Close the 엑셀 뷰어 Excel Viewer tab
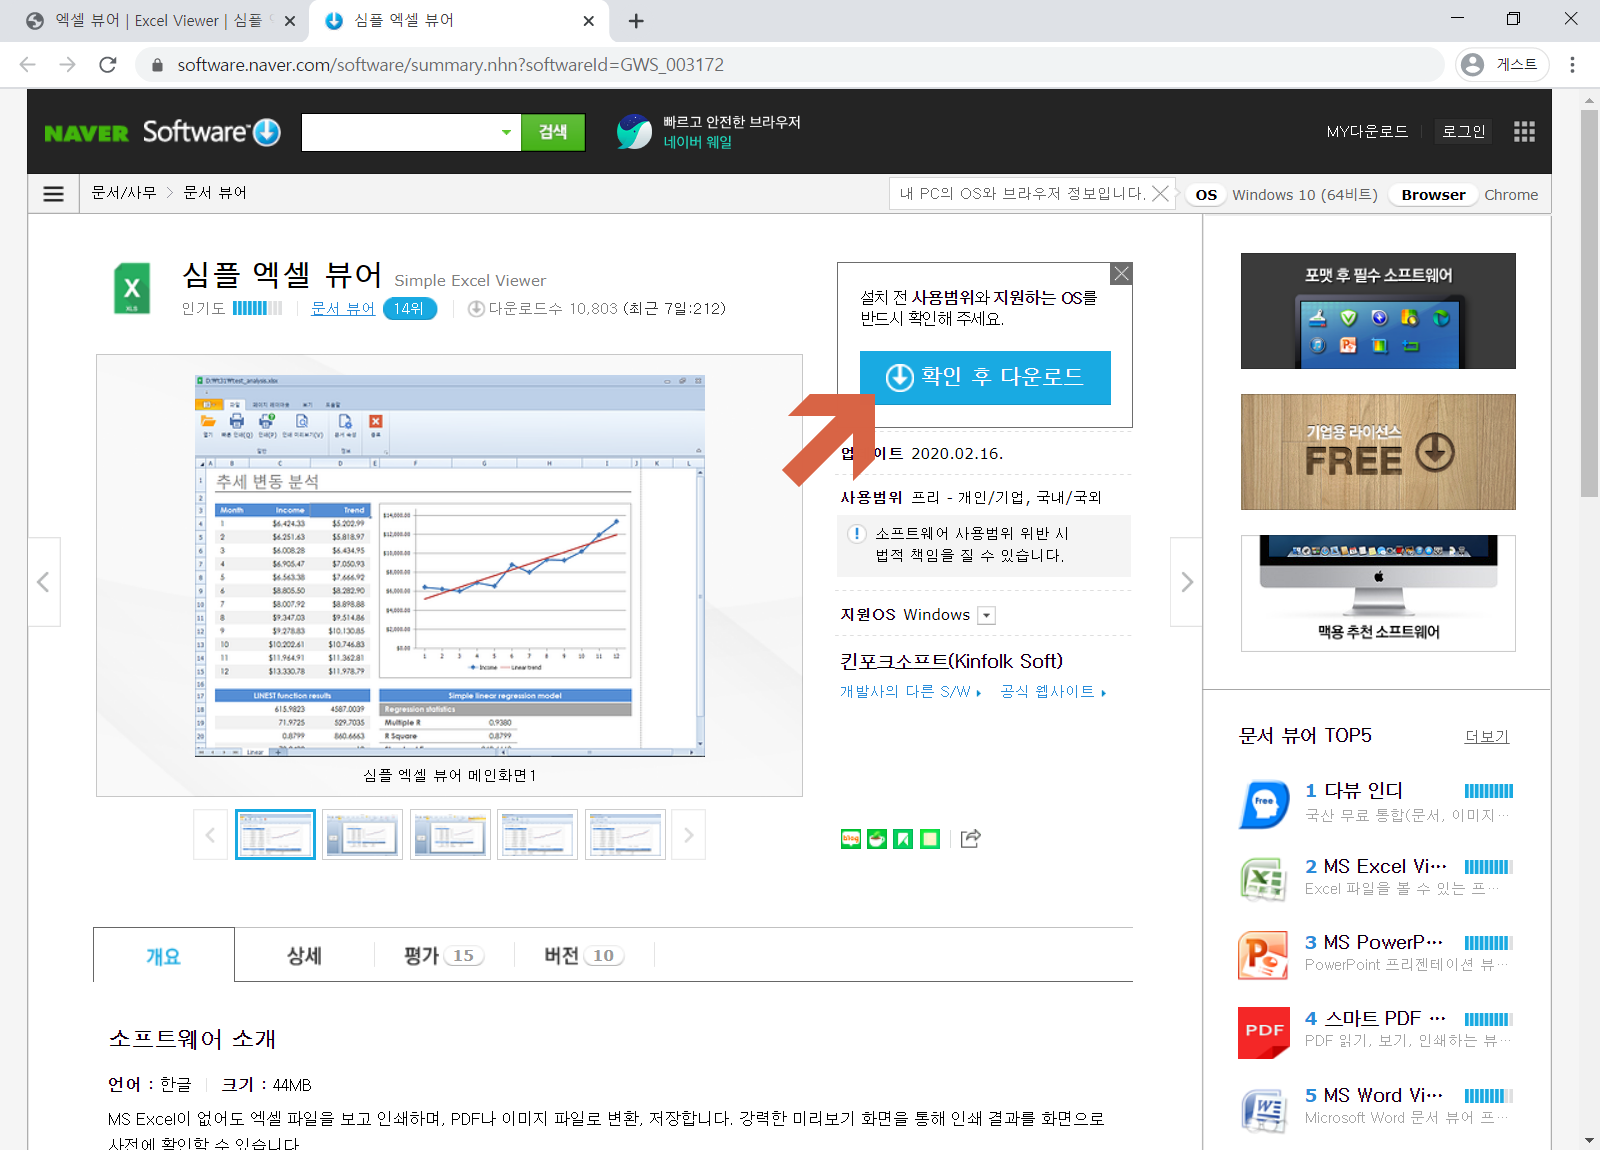Viewport: 1600px width, 1150px height. (290, 21)
